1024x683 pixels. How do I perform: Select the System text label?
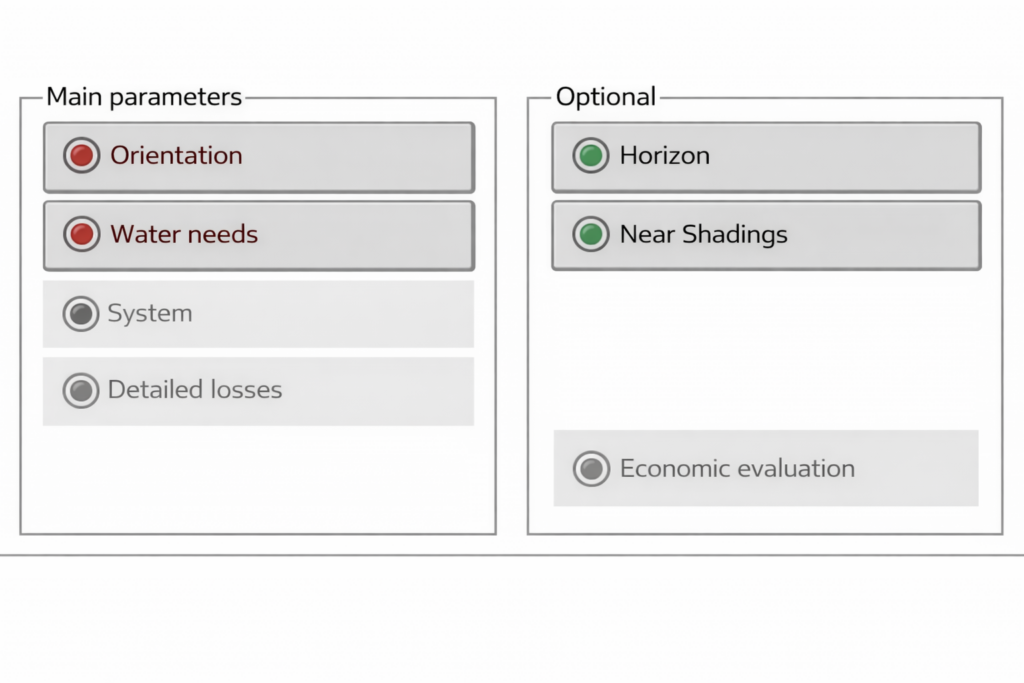[x=150, y=314]
